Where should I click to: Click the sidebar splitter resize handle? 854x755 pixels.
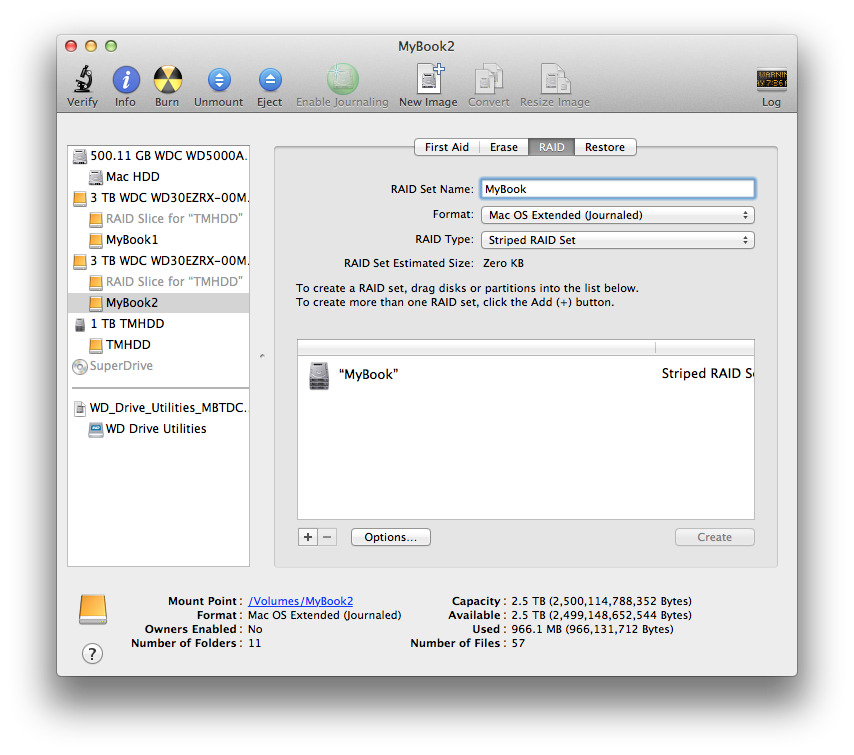pos(262,356)
